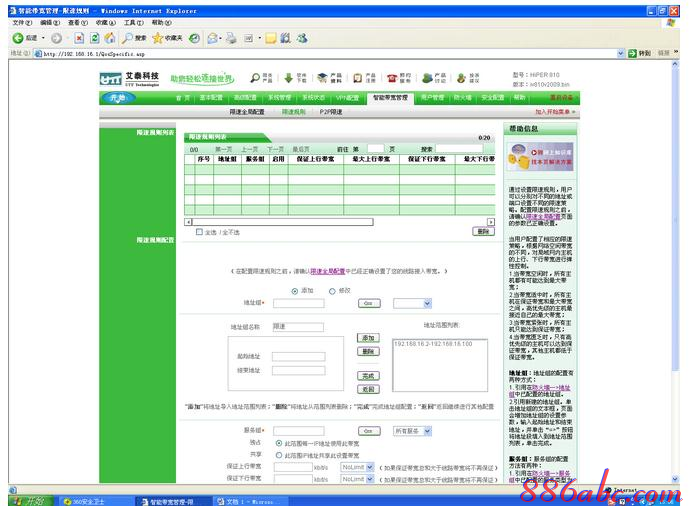This screenshot has width=691, height=506.
Task: Select the 添加 radio button
Action: (294, 291)
